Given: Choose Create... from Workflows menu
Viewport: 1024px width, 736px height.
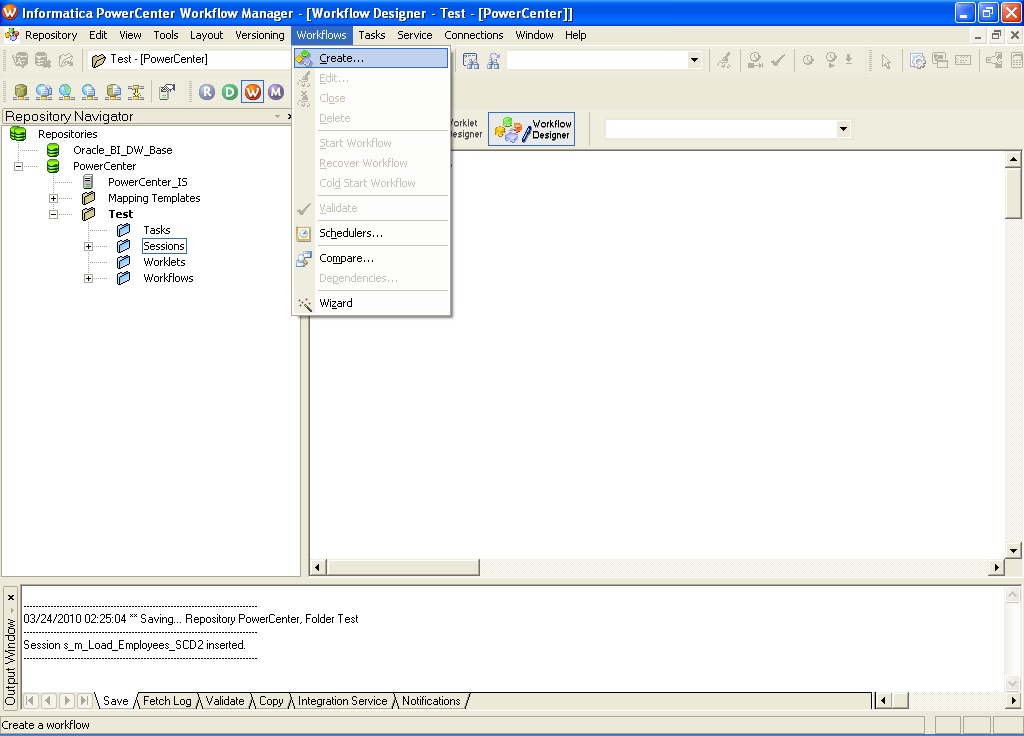Looking at the screenshot, I should (371, 58).
